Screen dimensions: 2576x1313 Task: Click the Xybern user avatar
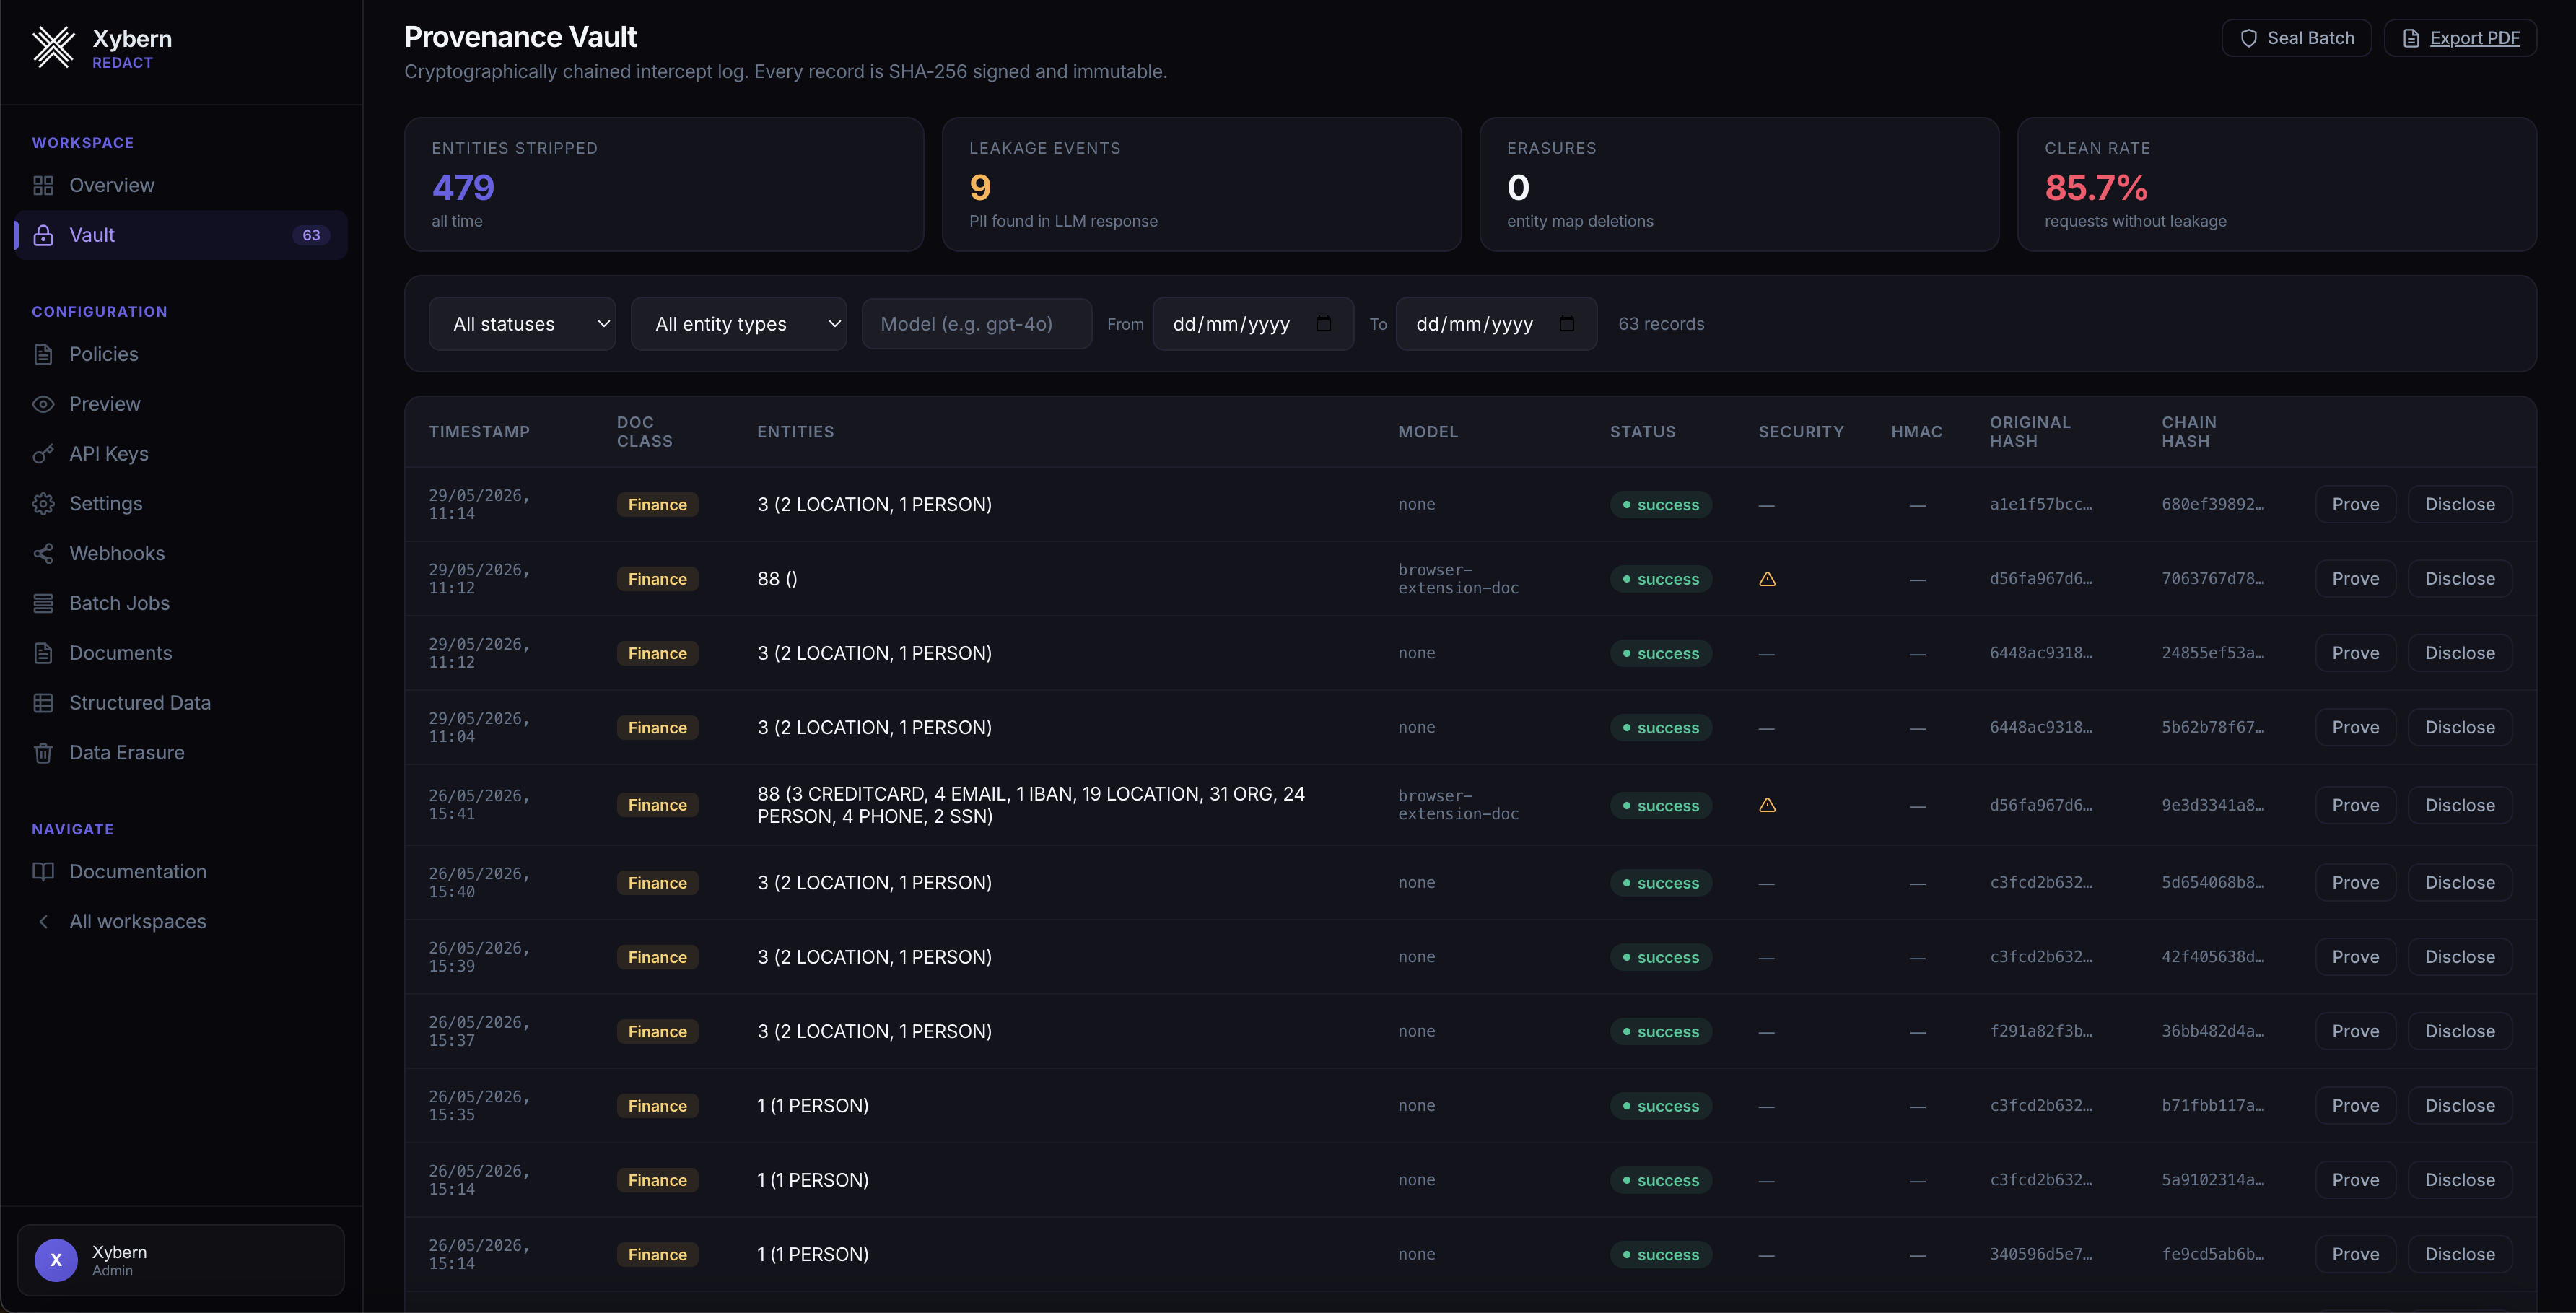point(56,1260)
